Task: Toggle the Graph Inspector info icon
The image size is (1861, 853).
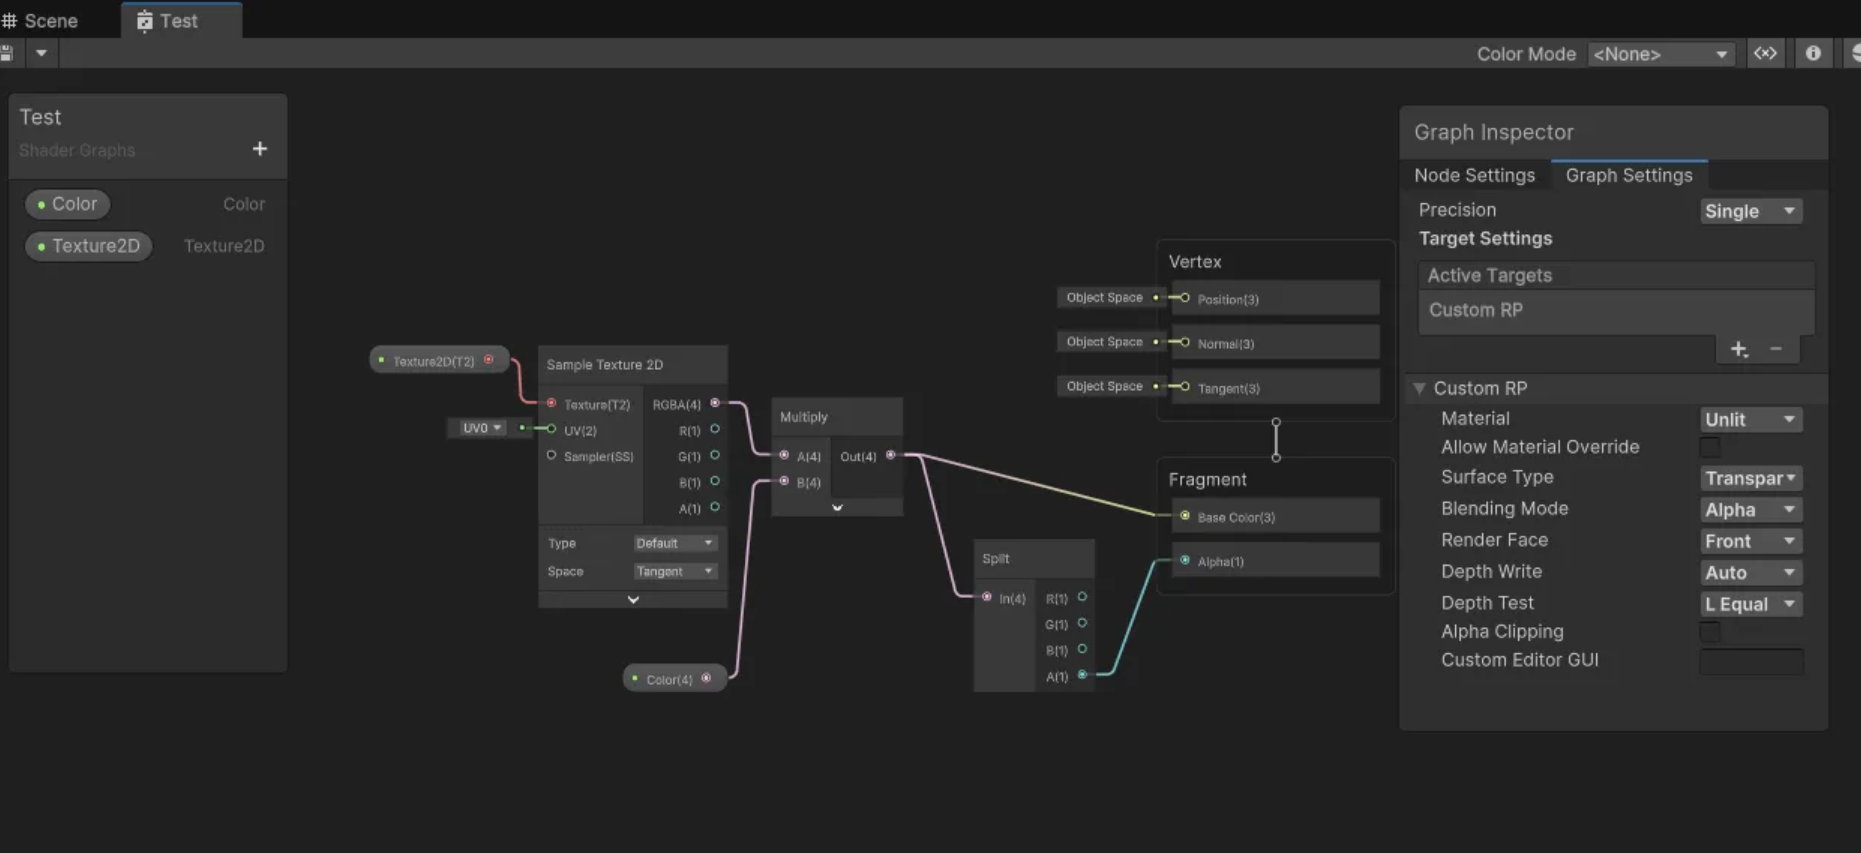Action: [1813, 54]
